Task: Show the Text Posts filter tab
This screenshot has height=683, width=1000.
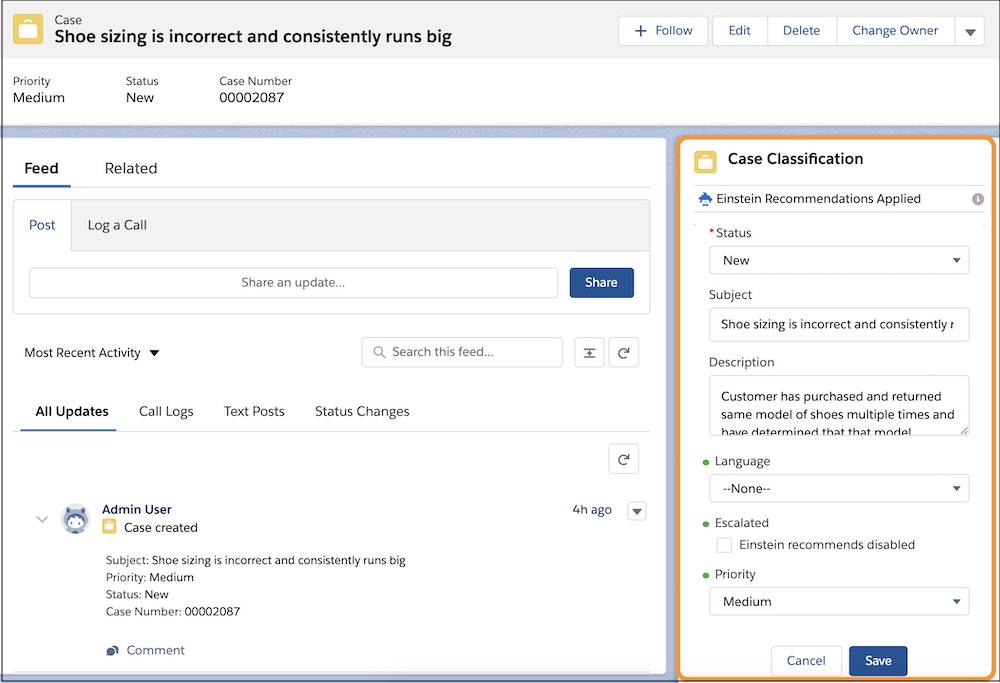Action: coord(254,411)
